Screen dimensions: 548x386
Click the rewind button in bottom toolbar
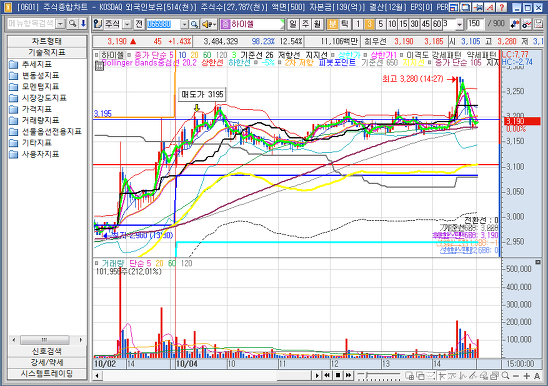tap(327, 376)
